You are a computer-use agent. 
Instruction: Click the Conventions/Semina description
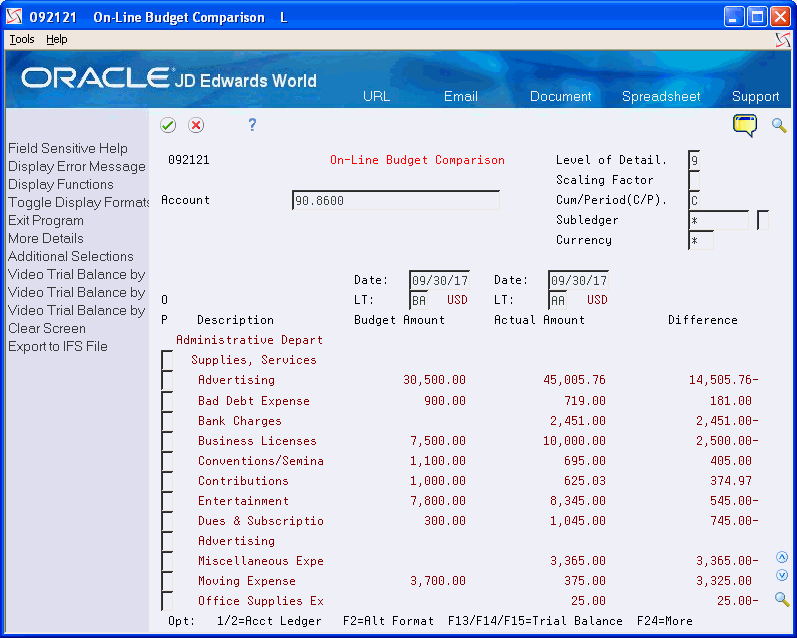(x=261, y=461)
